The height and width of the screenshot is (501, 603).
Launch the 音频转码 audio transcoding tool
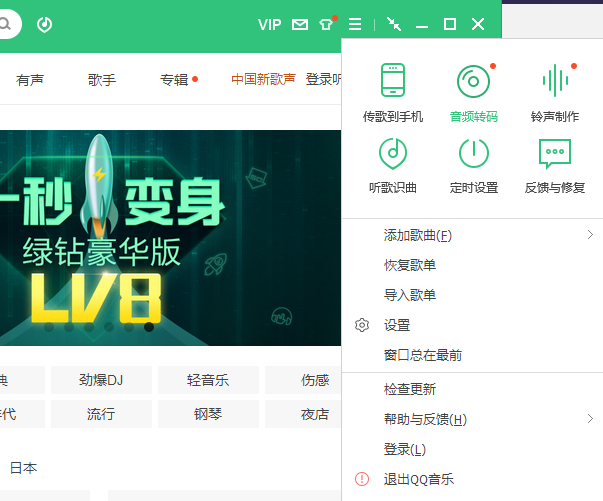[x=473, y=93]
